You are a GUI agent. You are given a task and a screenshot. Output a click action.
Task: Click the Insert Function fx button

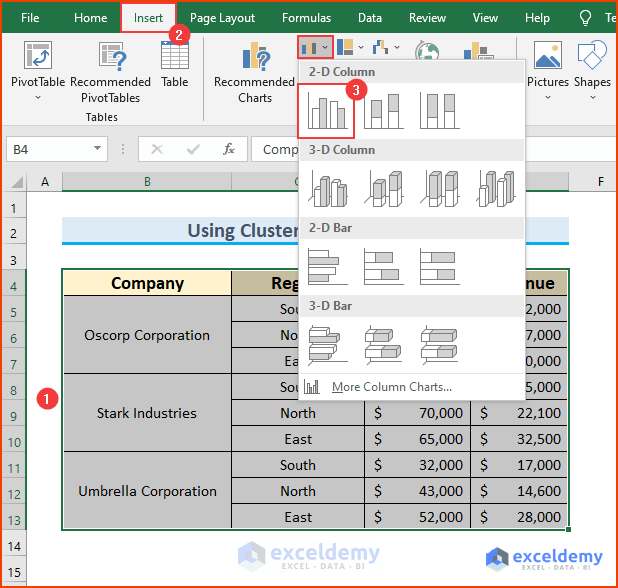coord(229,149)
